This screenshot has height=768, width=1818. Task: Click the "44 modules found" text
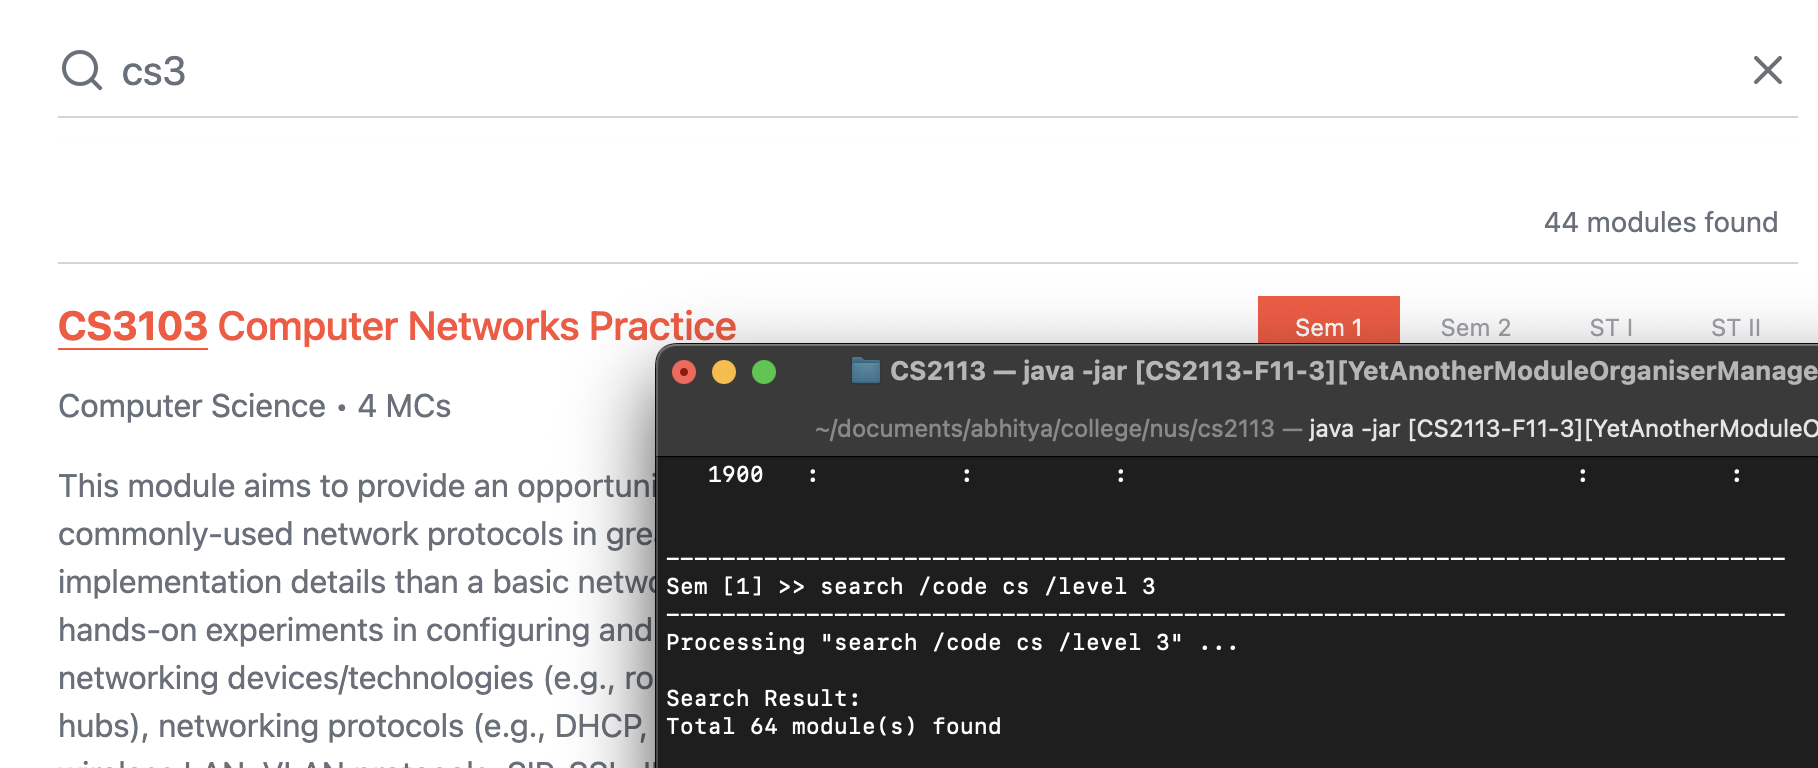tap(1660, 222)
